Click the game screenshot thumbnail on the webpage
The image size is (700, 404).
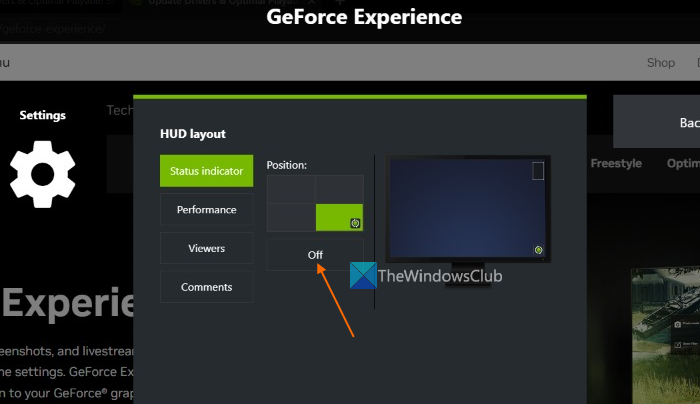click(x=666, y=336)
